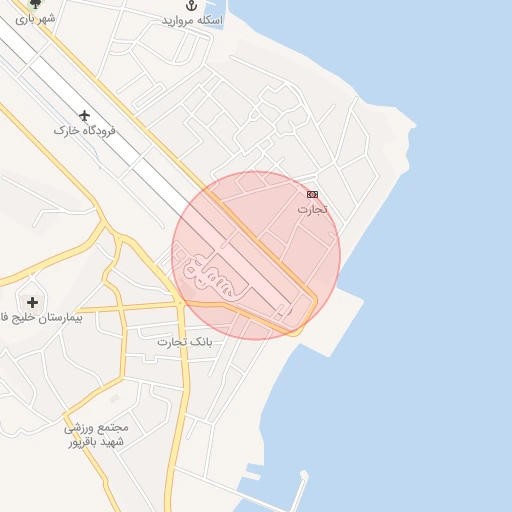Click the anchor icon at Morvarid pier

[191, 5]
